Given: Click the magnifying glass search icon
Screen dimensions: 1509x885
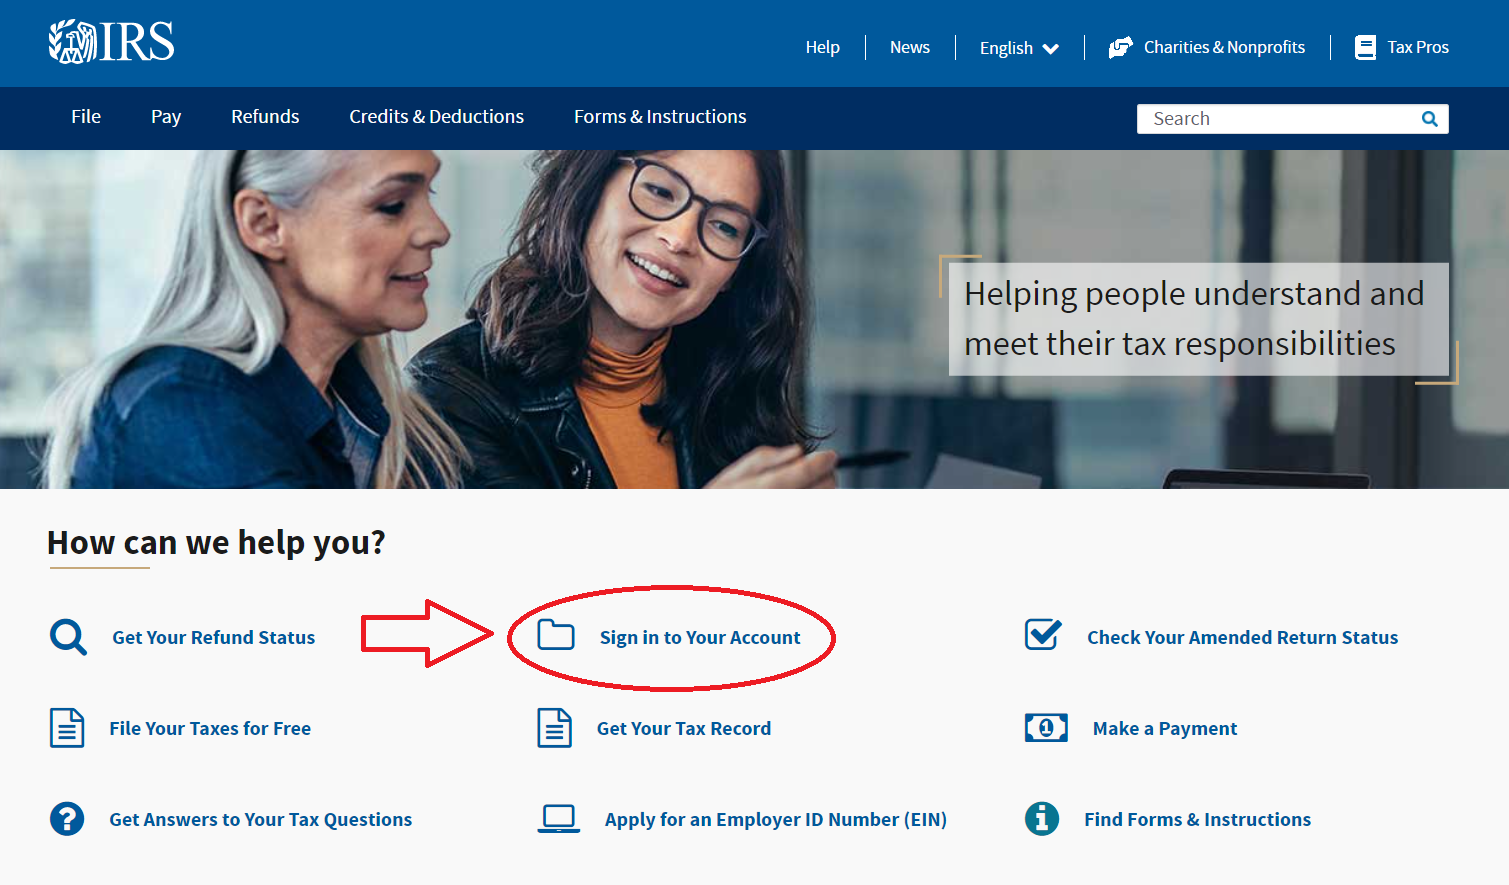Looking at the screenshot, I should pyautogui.click(x=1429, y=118).
